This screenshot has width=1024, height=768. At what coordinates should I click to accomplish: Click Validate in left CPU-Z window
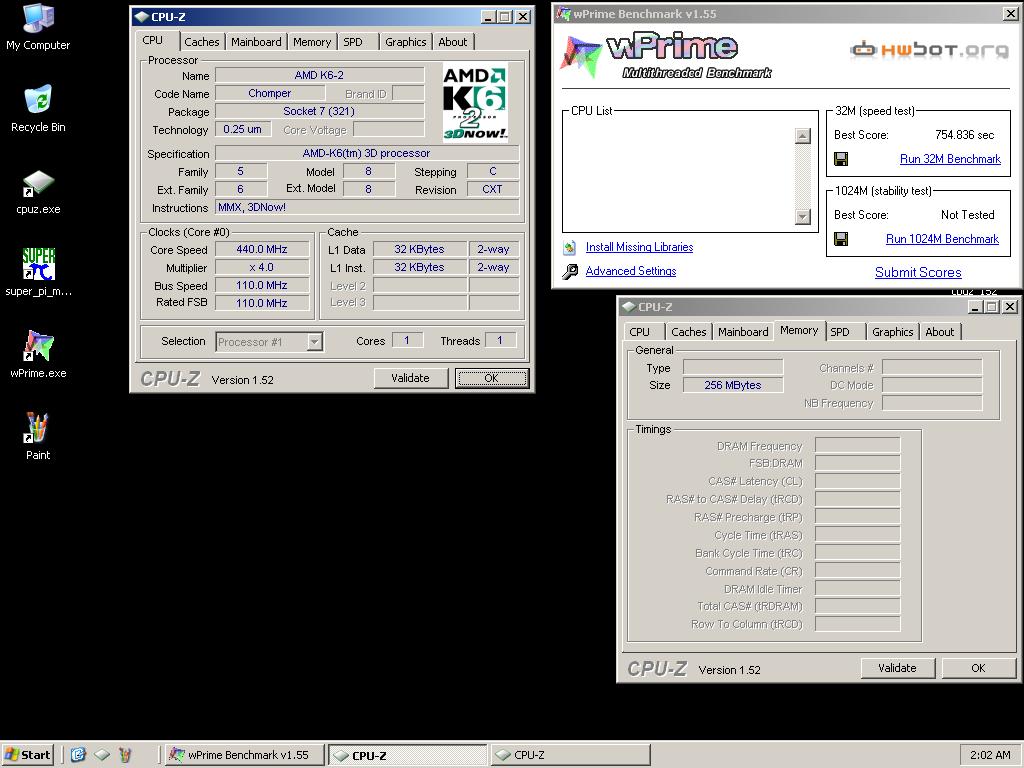[410, 378]
